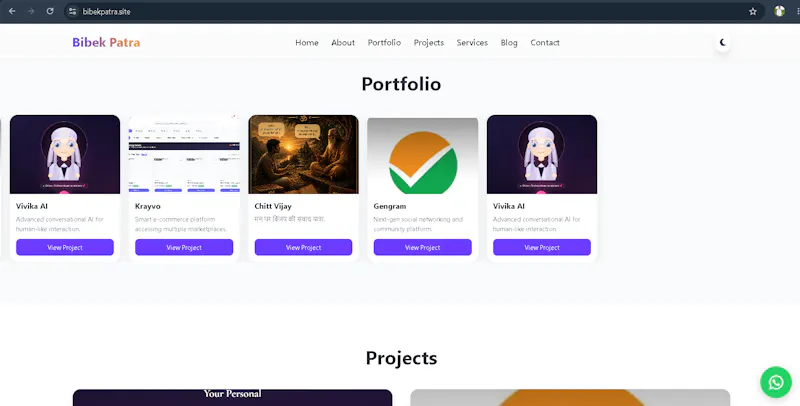Open the "Your Personal" project preview image
Viewport: 800px width, 406px height.
tap(233, 398)
